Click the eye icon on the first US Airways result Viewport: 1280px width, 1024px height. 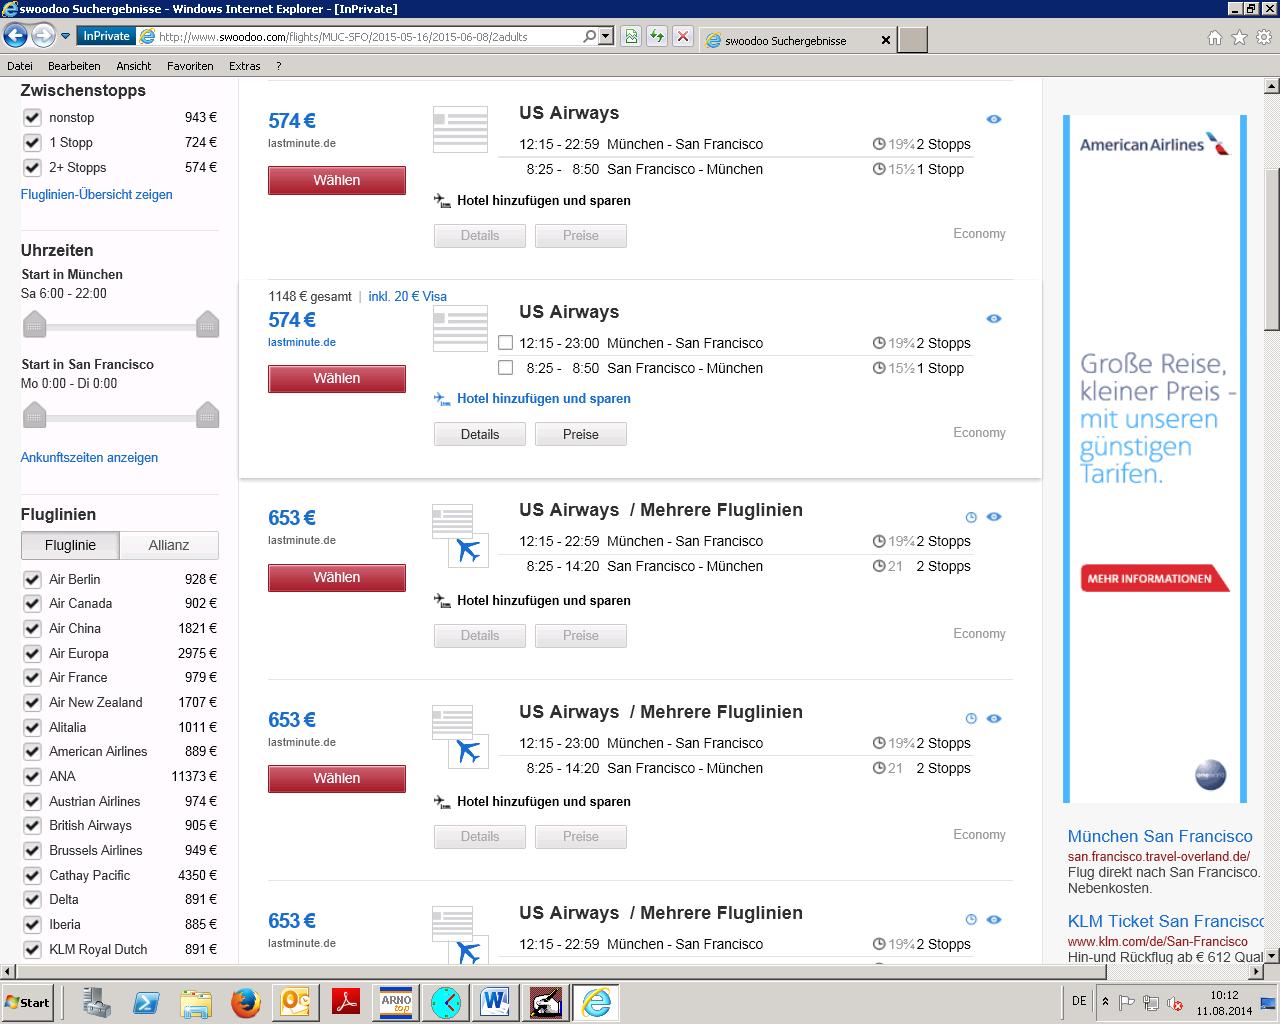pyautogui.click(x=993, y=119)
